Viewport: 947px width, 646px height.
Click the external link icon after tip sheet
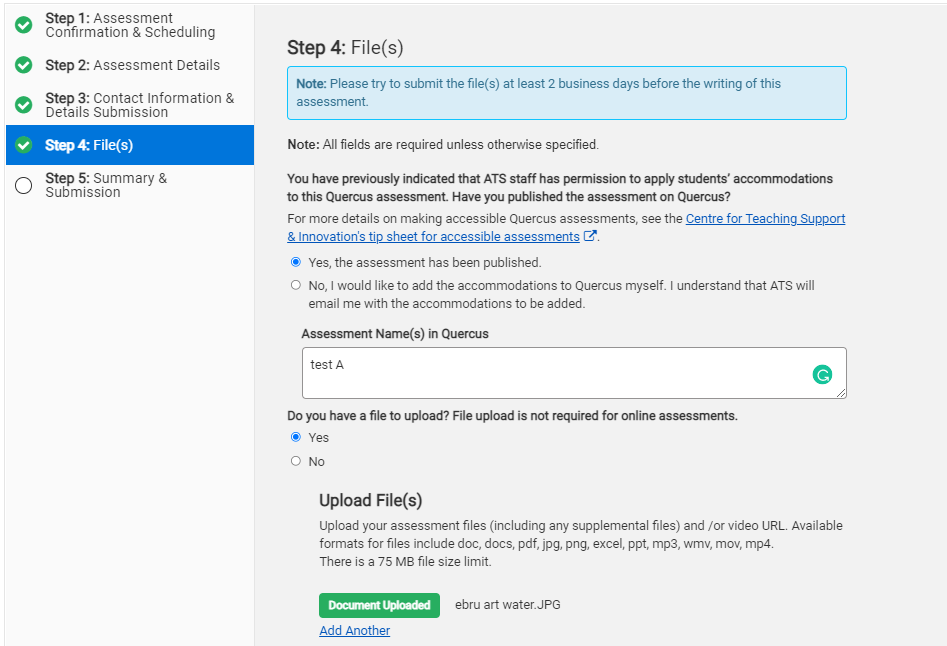(590, 236)
